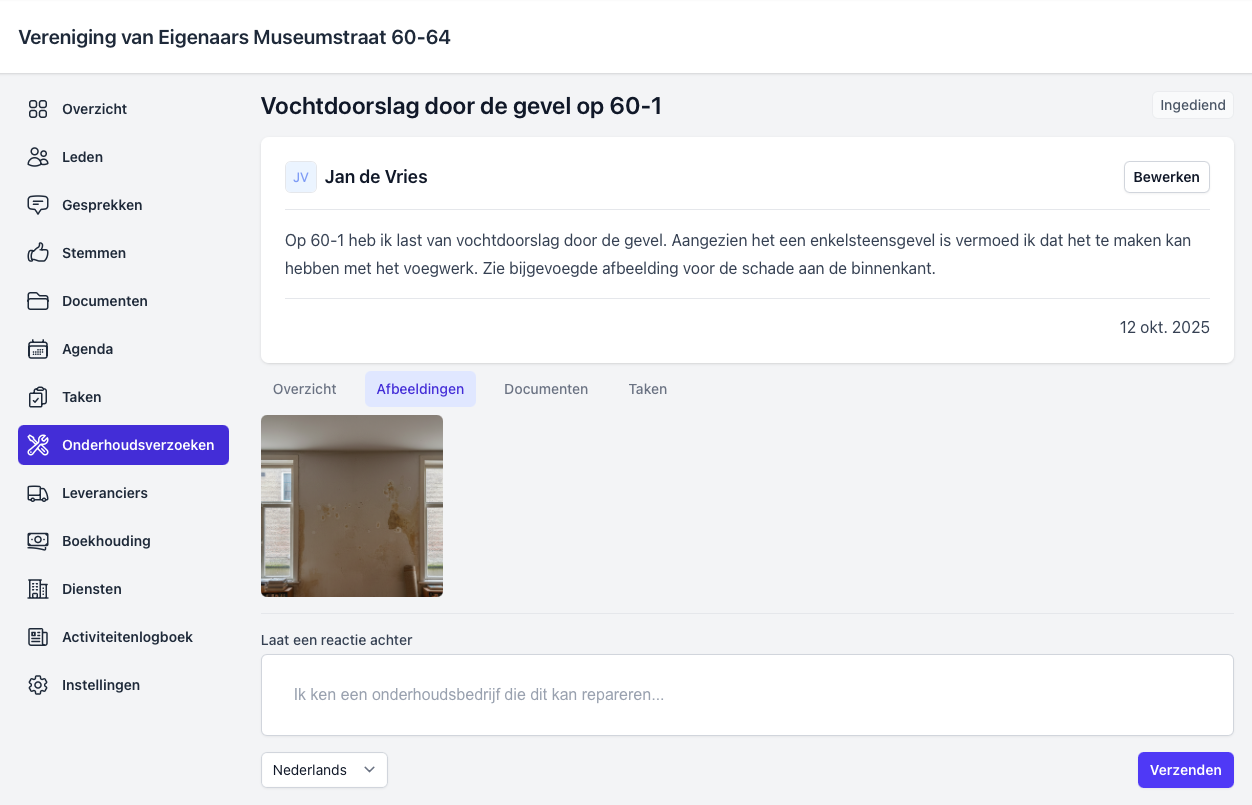This screenshot has height=805, width=1252.
Task: Click the Leveranciers truck icon
Action: tap(38, 493)
